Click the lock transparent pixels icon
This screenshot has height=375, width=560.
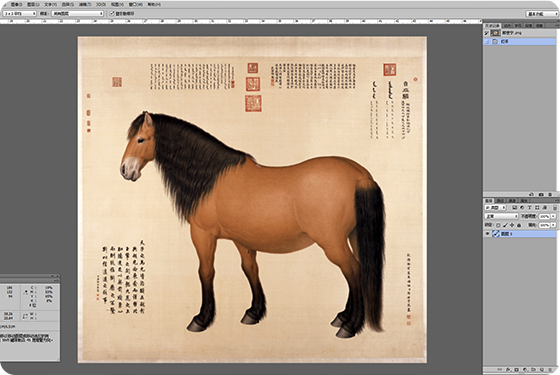pos(498,225)
